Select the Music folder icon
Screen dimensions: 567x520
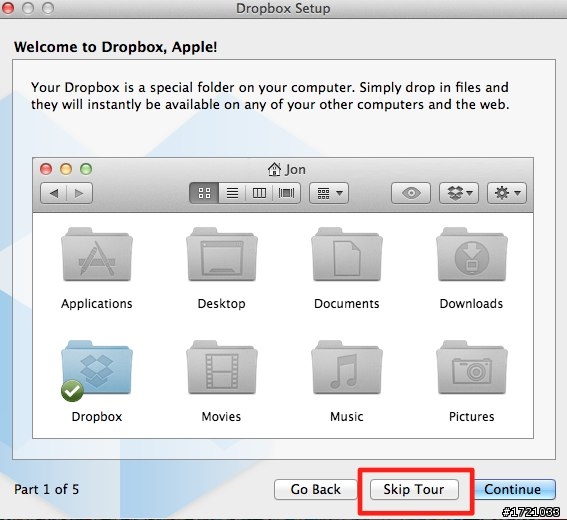347,367
